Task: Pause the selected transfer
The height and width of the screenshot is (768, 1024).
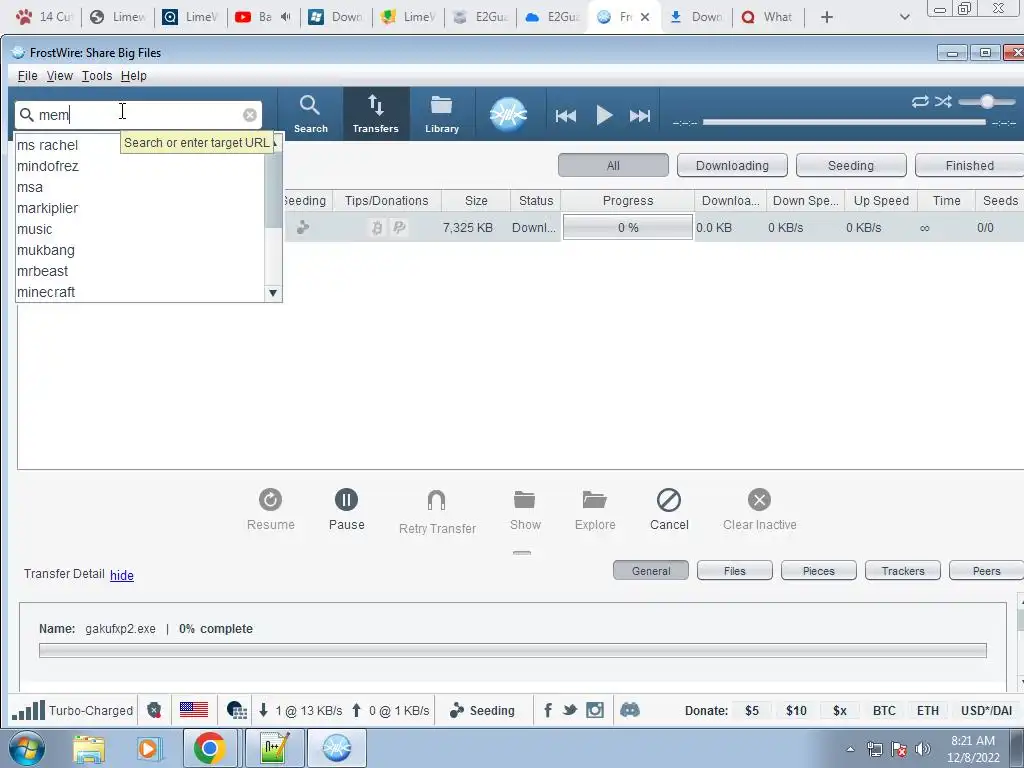Action: tap(346, 509)
